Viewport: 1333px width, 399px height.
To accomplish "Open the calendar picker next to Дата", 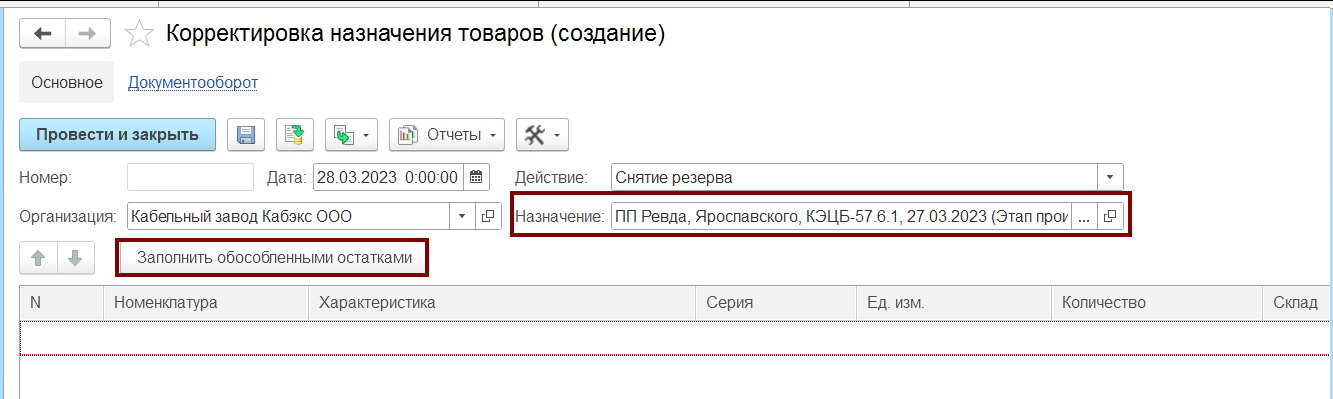I will click(476, 178).
